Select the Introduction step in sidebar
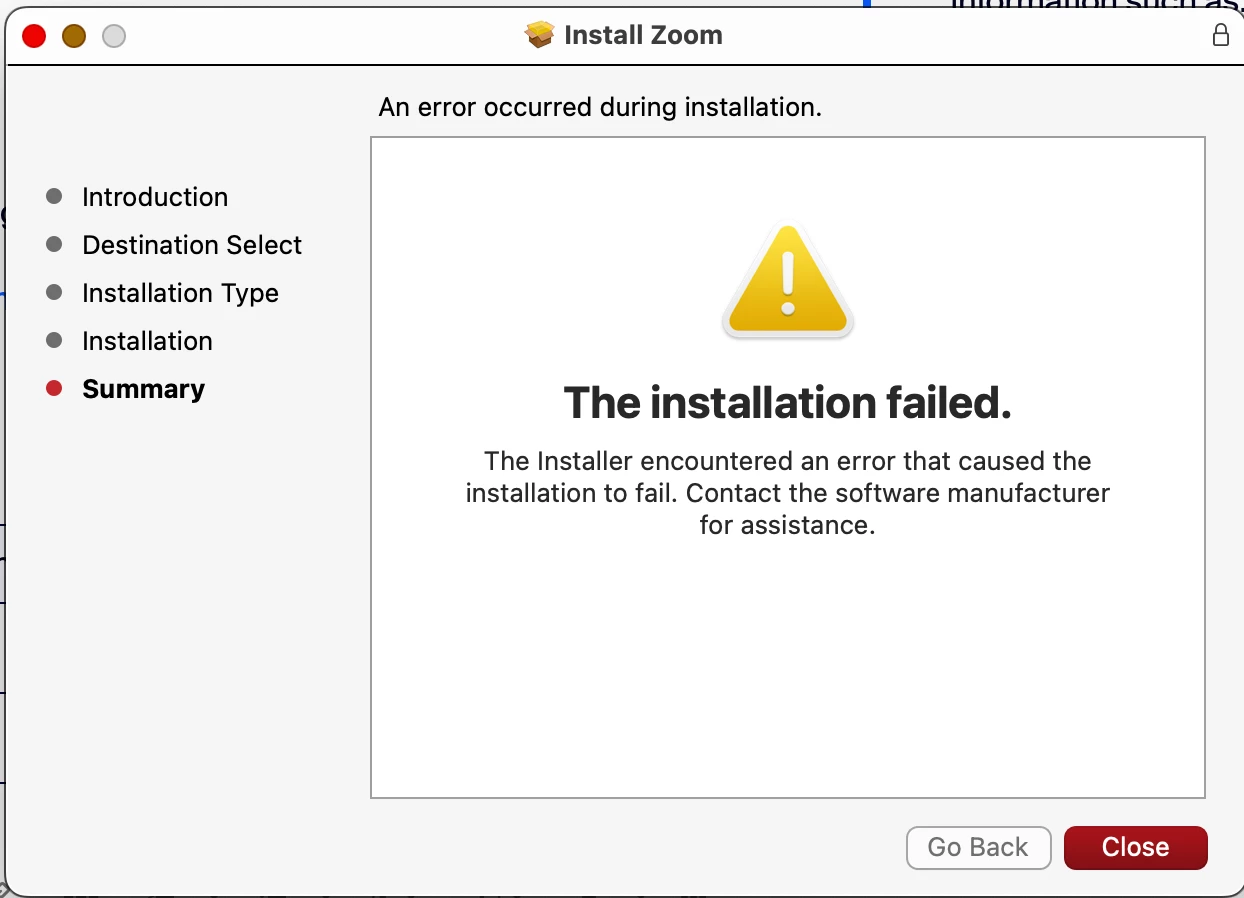 155,197
